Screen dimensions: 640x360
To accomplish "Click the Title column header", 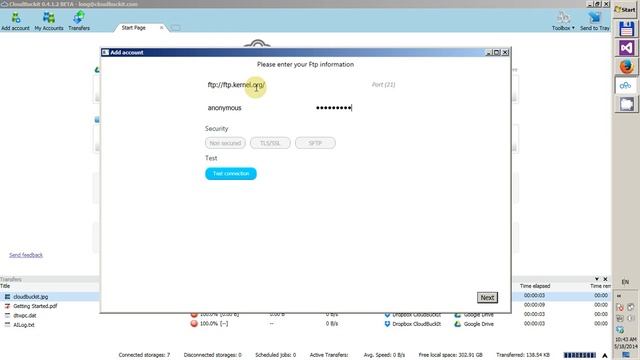I will tap(5, 286).
